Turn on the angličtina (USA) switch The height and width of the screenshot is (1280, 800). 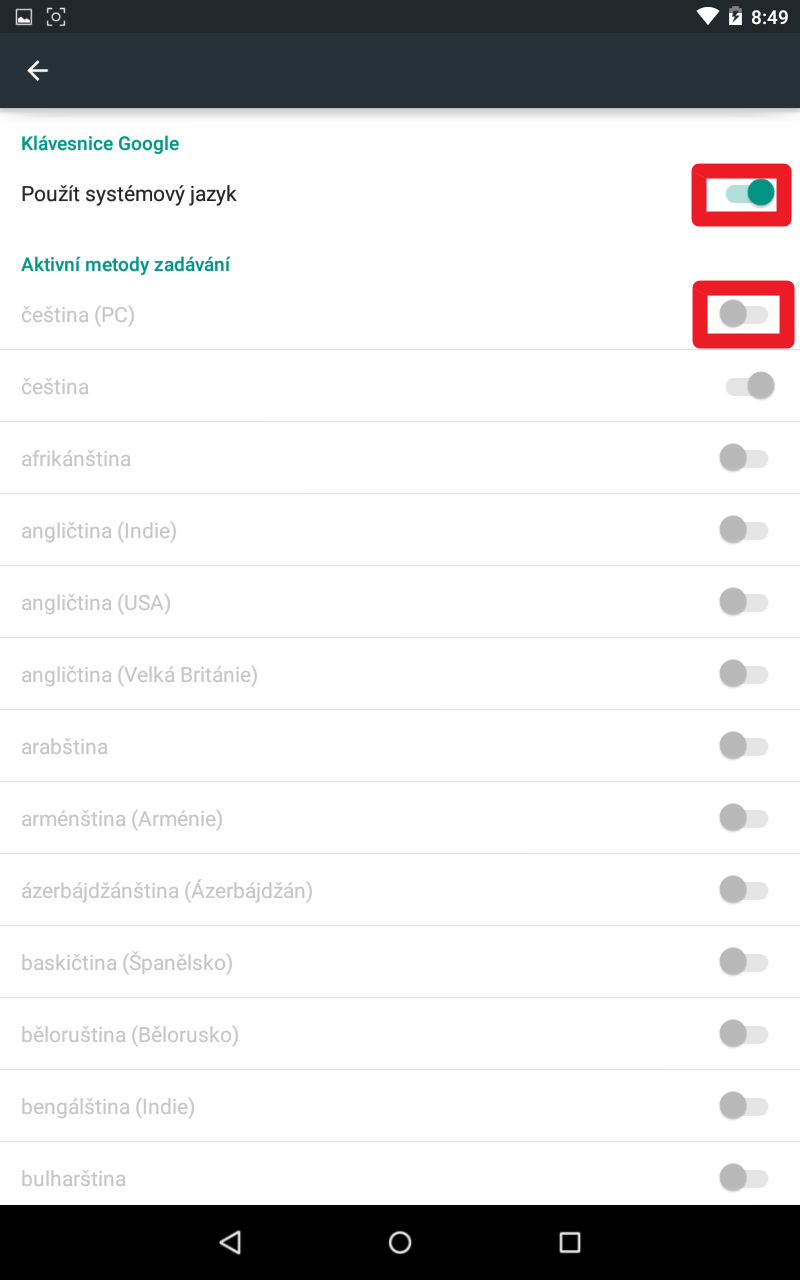(x=743, y=602)
